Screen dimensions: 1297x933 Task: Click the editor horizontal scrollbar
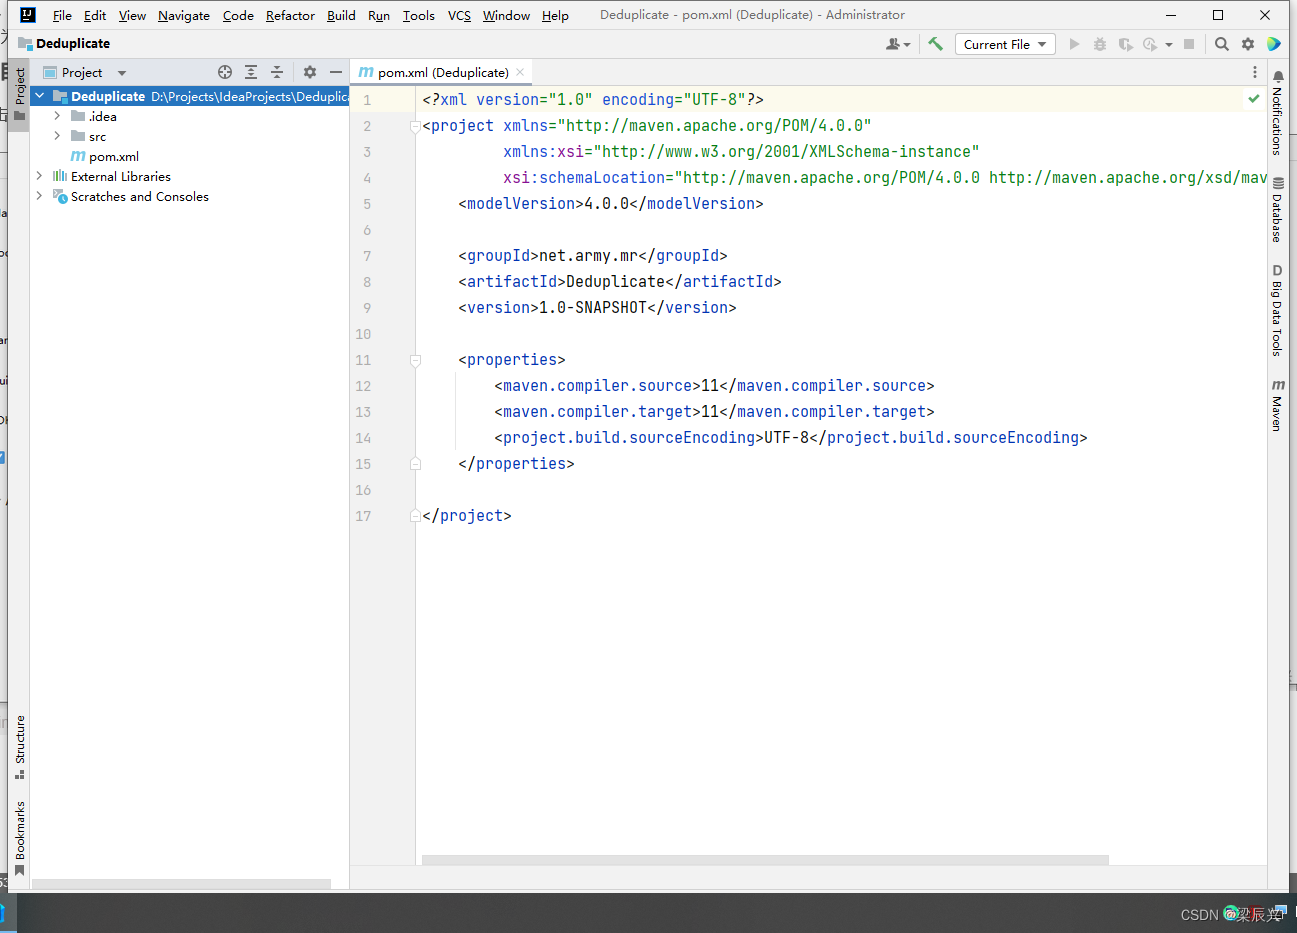pos(765,859)
